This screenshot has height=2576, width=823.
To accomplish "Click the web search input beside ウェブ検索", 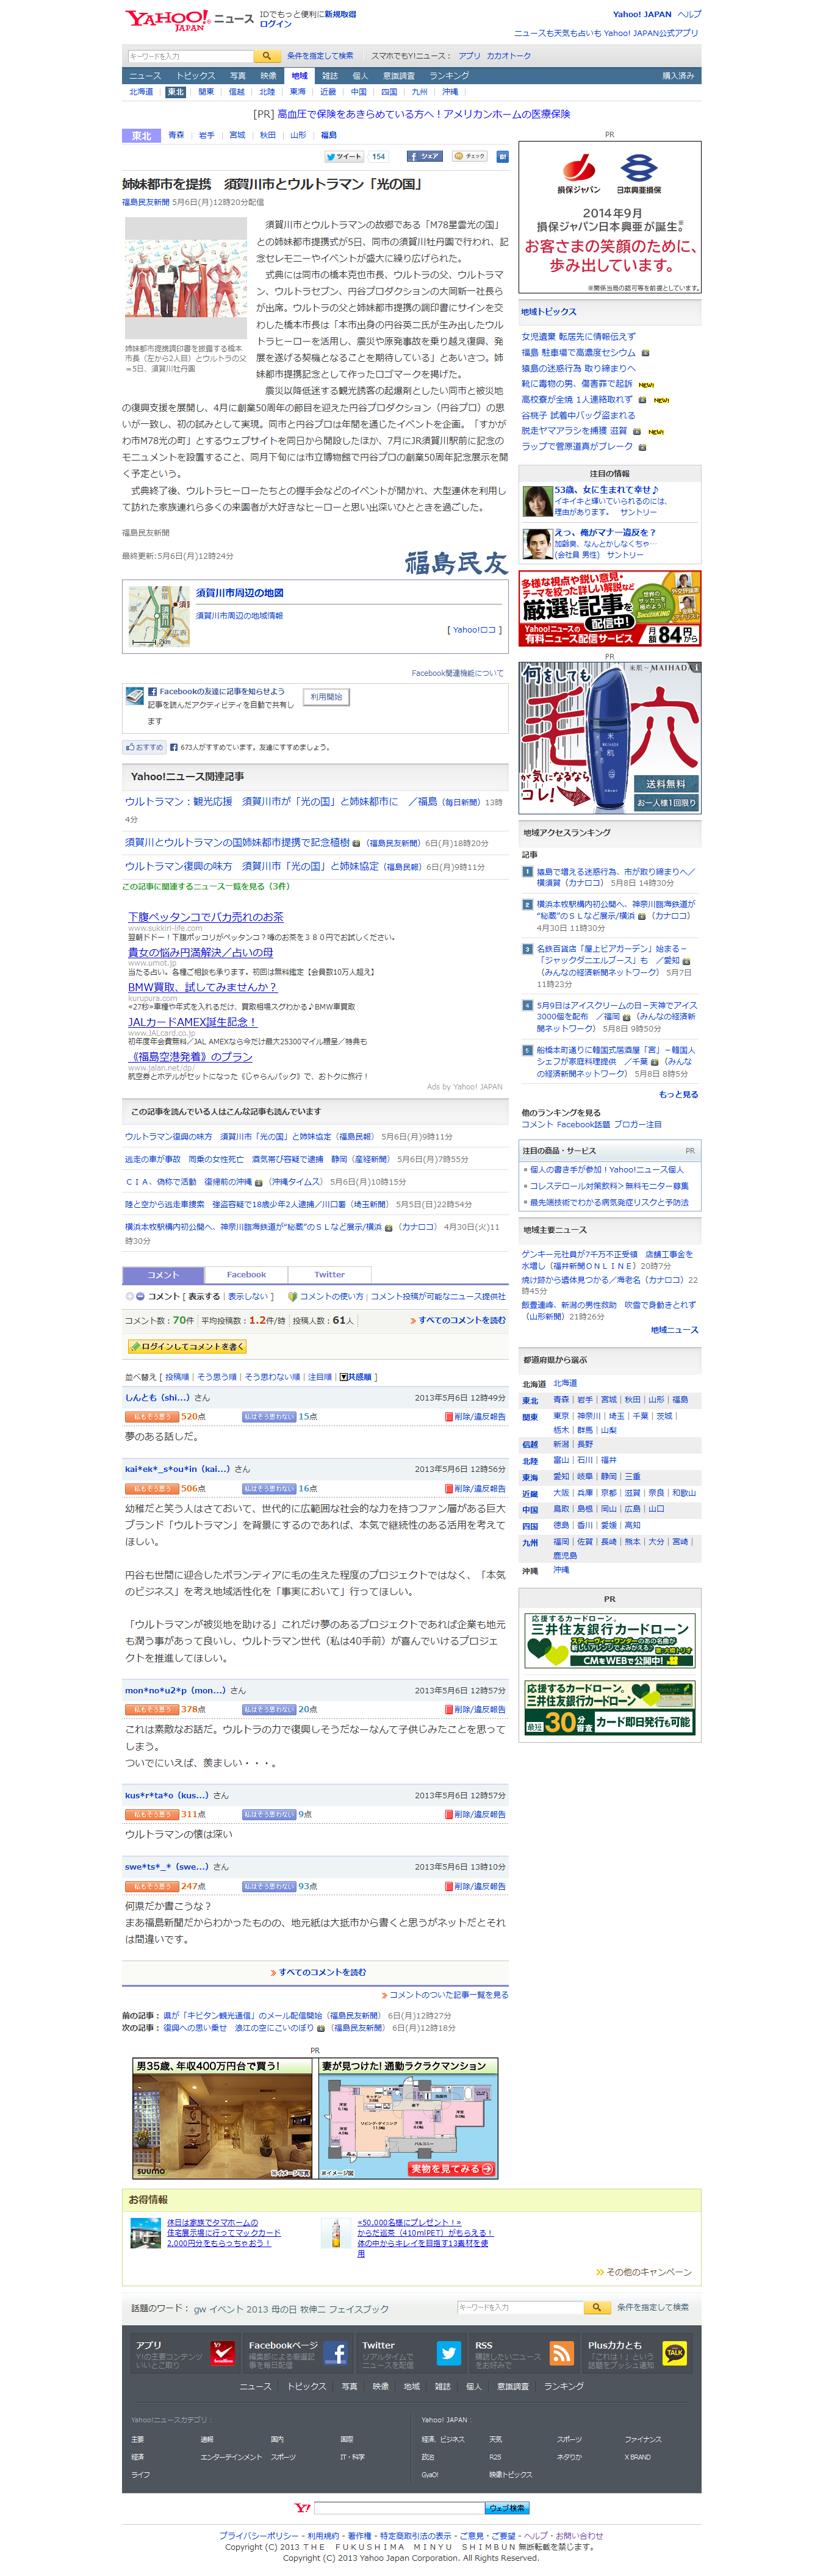I will pyautogui.click(x=399, y=2508).
